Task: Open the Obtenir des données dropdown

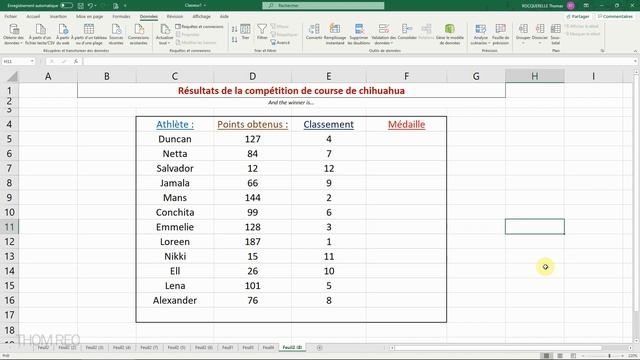Action: point(13,34)
